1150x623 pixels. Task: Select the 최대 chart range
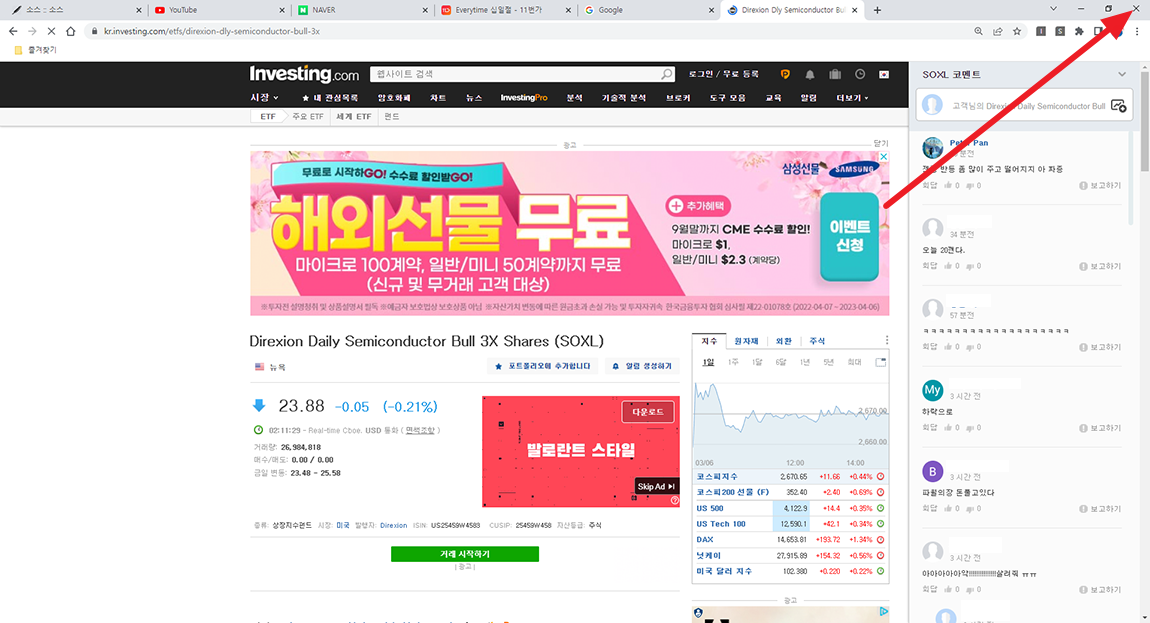tap(854, 362)
